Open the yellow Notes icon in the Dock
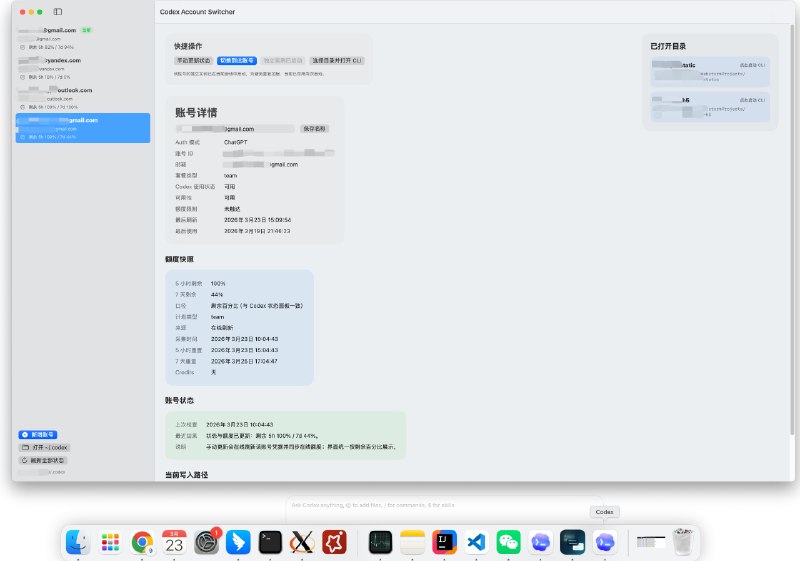The width and height of the screenshot is (800, 561). 412,542
